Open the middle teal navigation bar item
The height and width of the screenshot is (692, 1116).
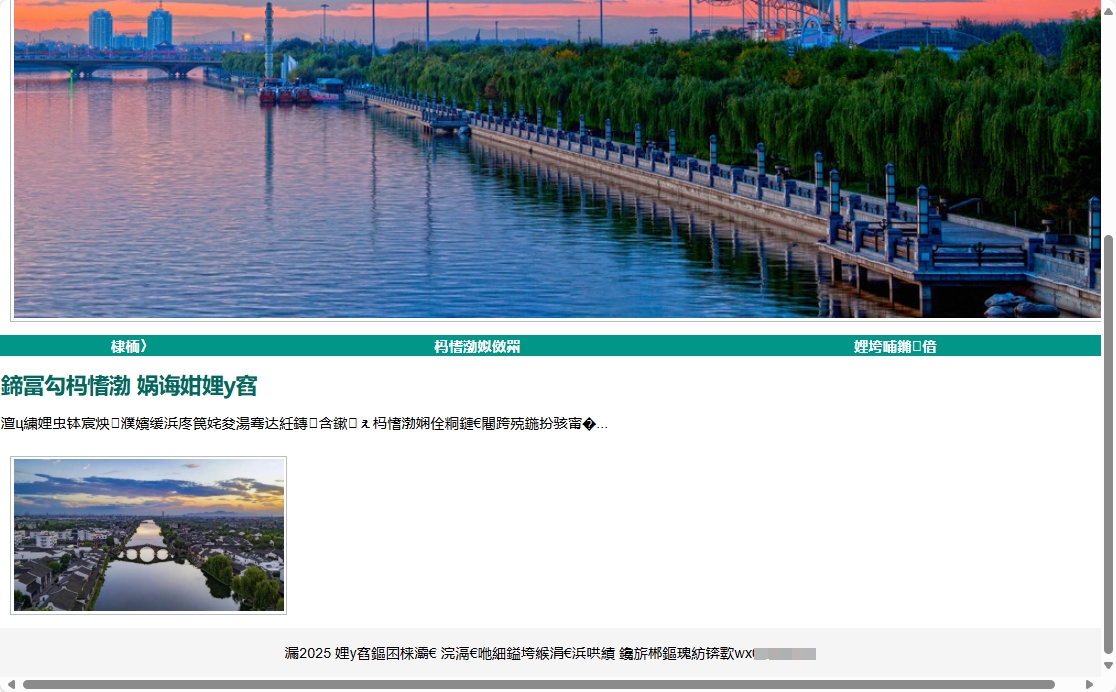click(477, 347)
